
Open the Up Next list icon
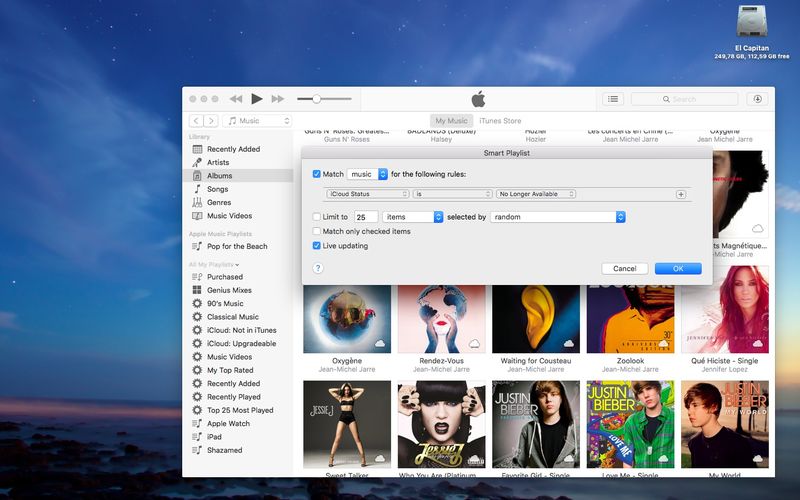pyautogui.click(x=613, y=99)
